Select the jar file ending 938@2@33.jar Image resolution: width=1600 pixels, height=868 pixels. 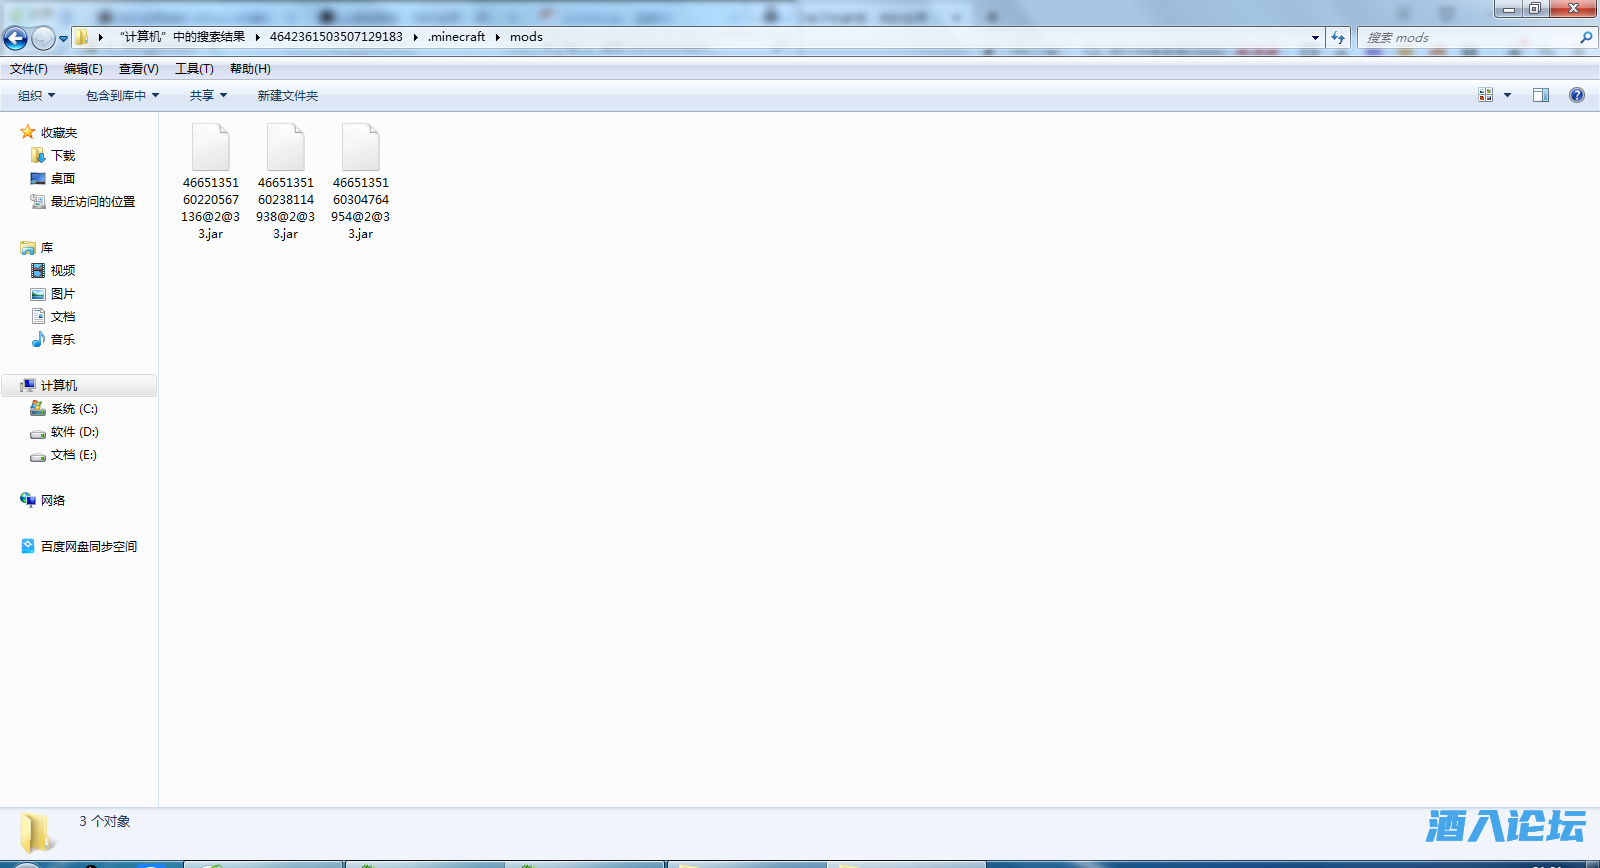tap(286, 182)
